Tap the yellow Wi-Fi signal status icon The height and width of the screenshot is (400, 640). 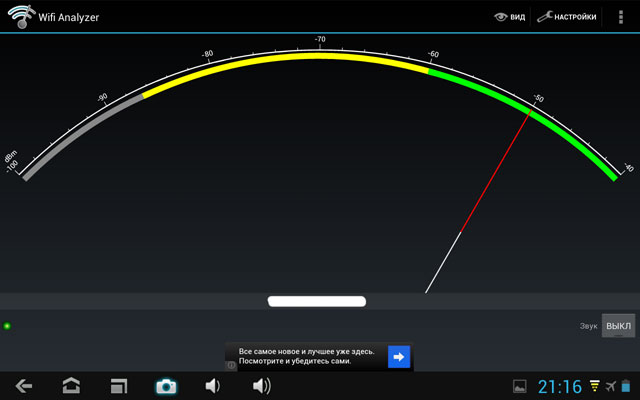tap(595, 385)
